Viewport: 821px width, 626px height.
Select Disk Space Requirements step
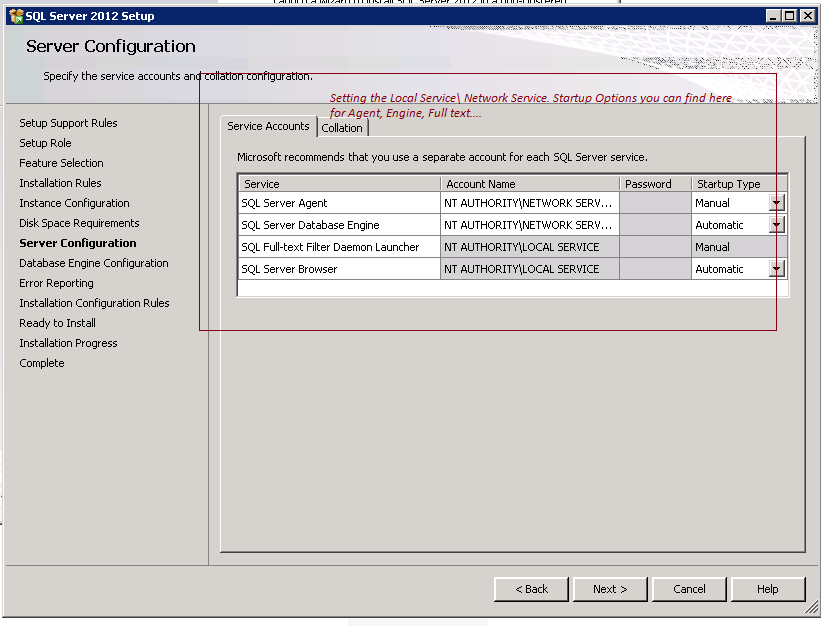tap(79, 223)
